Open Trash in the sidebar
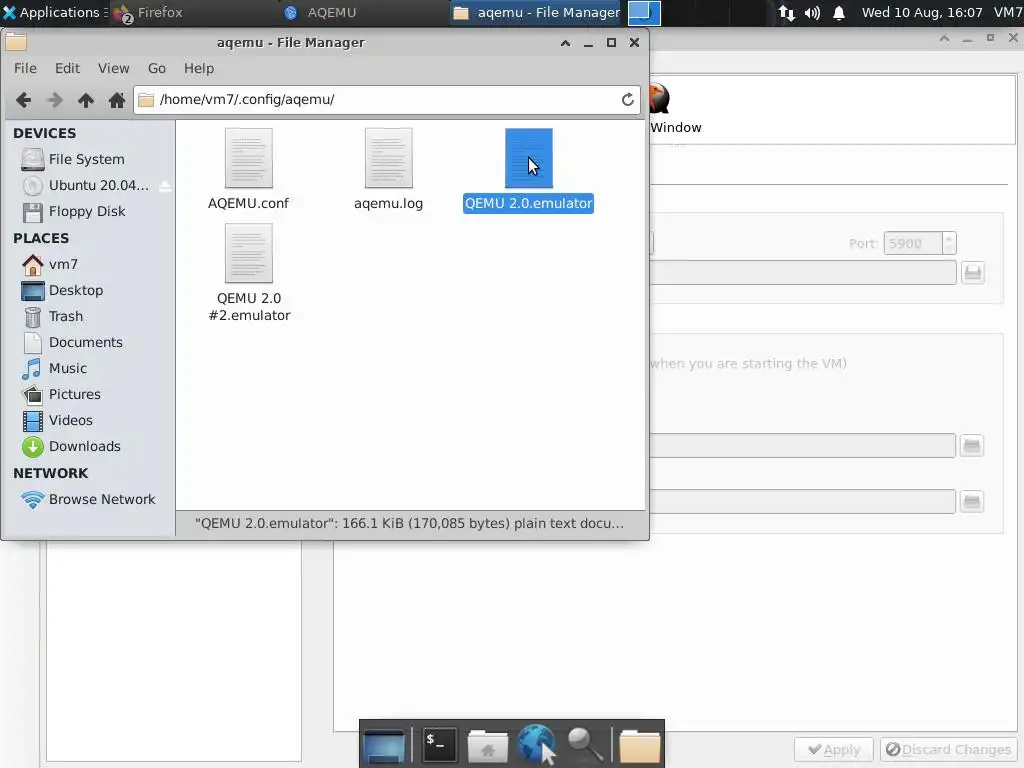This screenshot has height=768, width=1024. point(66,317)
